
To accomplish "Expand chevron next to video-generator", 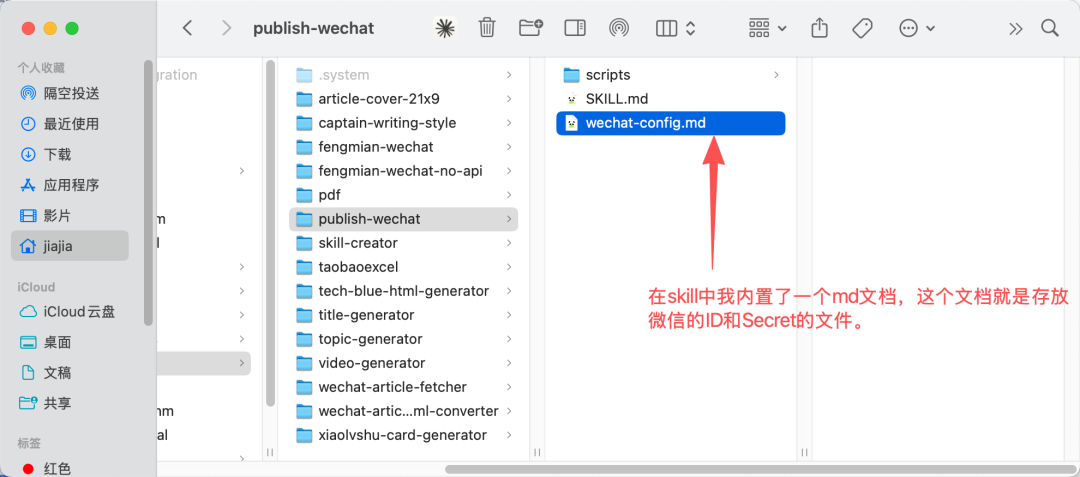I will (x=509, y=363).
